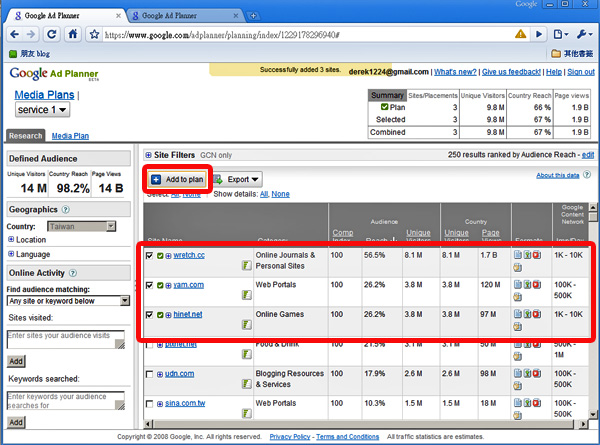Uncheck the hinet.net row checkbox
The width and height of the screenshot is (600, 445).
(x=150, y=315)
